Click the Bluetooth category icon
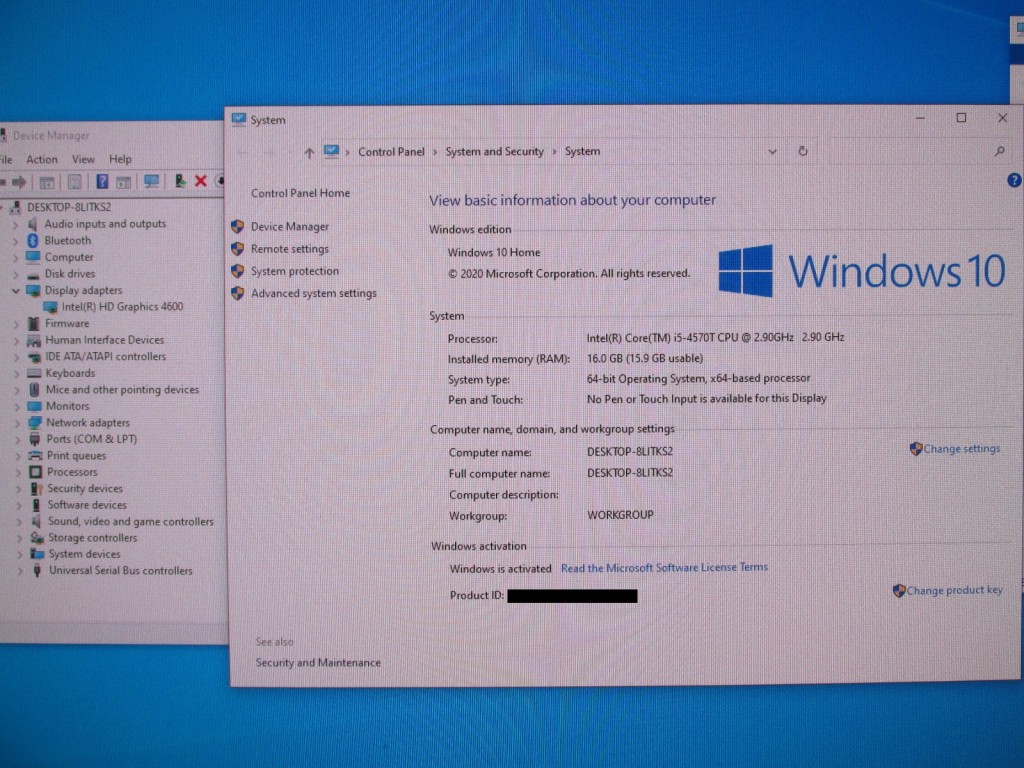1024x768 pixels. click(x=33, y=240)
